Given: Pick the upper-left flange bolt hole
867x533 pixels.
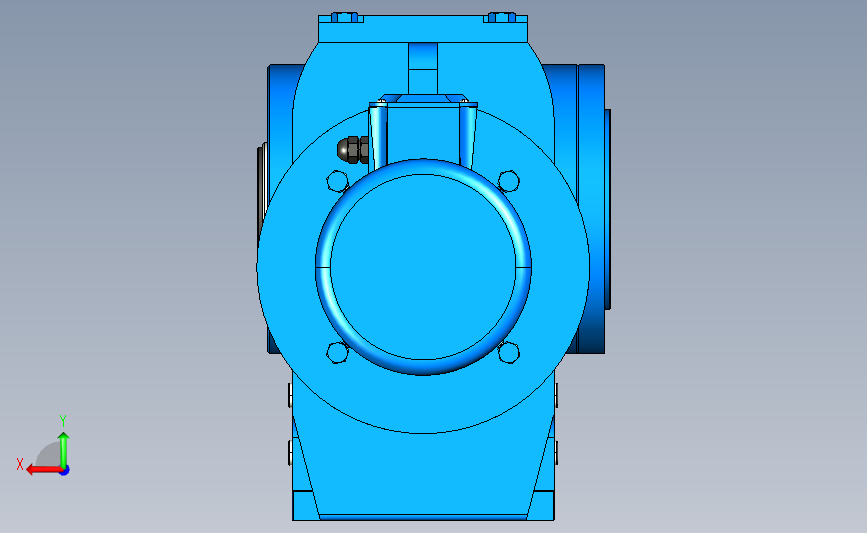Looking at the screenshot, I should click(337, 181).
